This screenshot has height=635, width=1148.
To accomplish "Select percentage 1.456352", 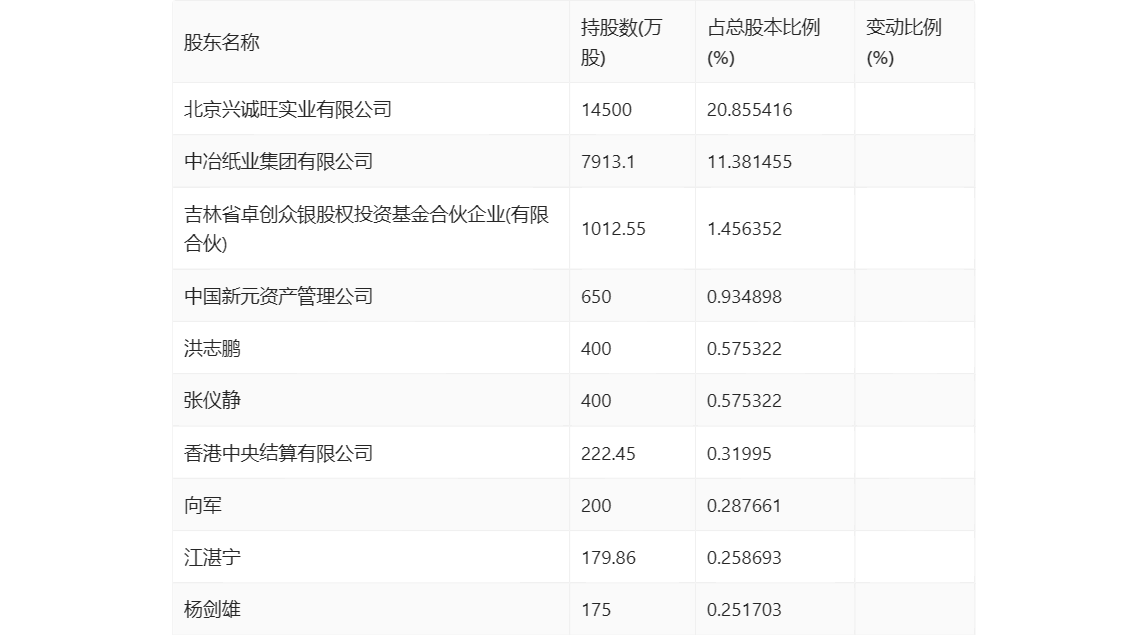I will click(x=744, y=229).
